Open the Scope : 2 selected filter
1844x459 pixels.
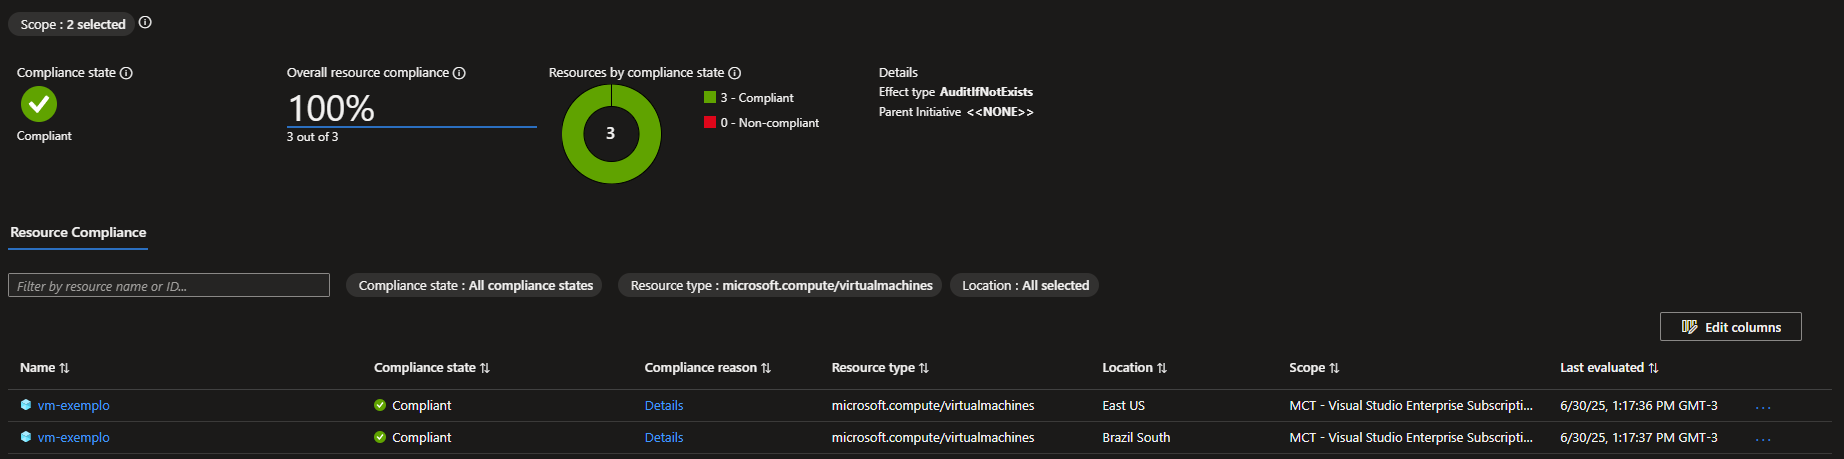click(x=73, y=24)
